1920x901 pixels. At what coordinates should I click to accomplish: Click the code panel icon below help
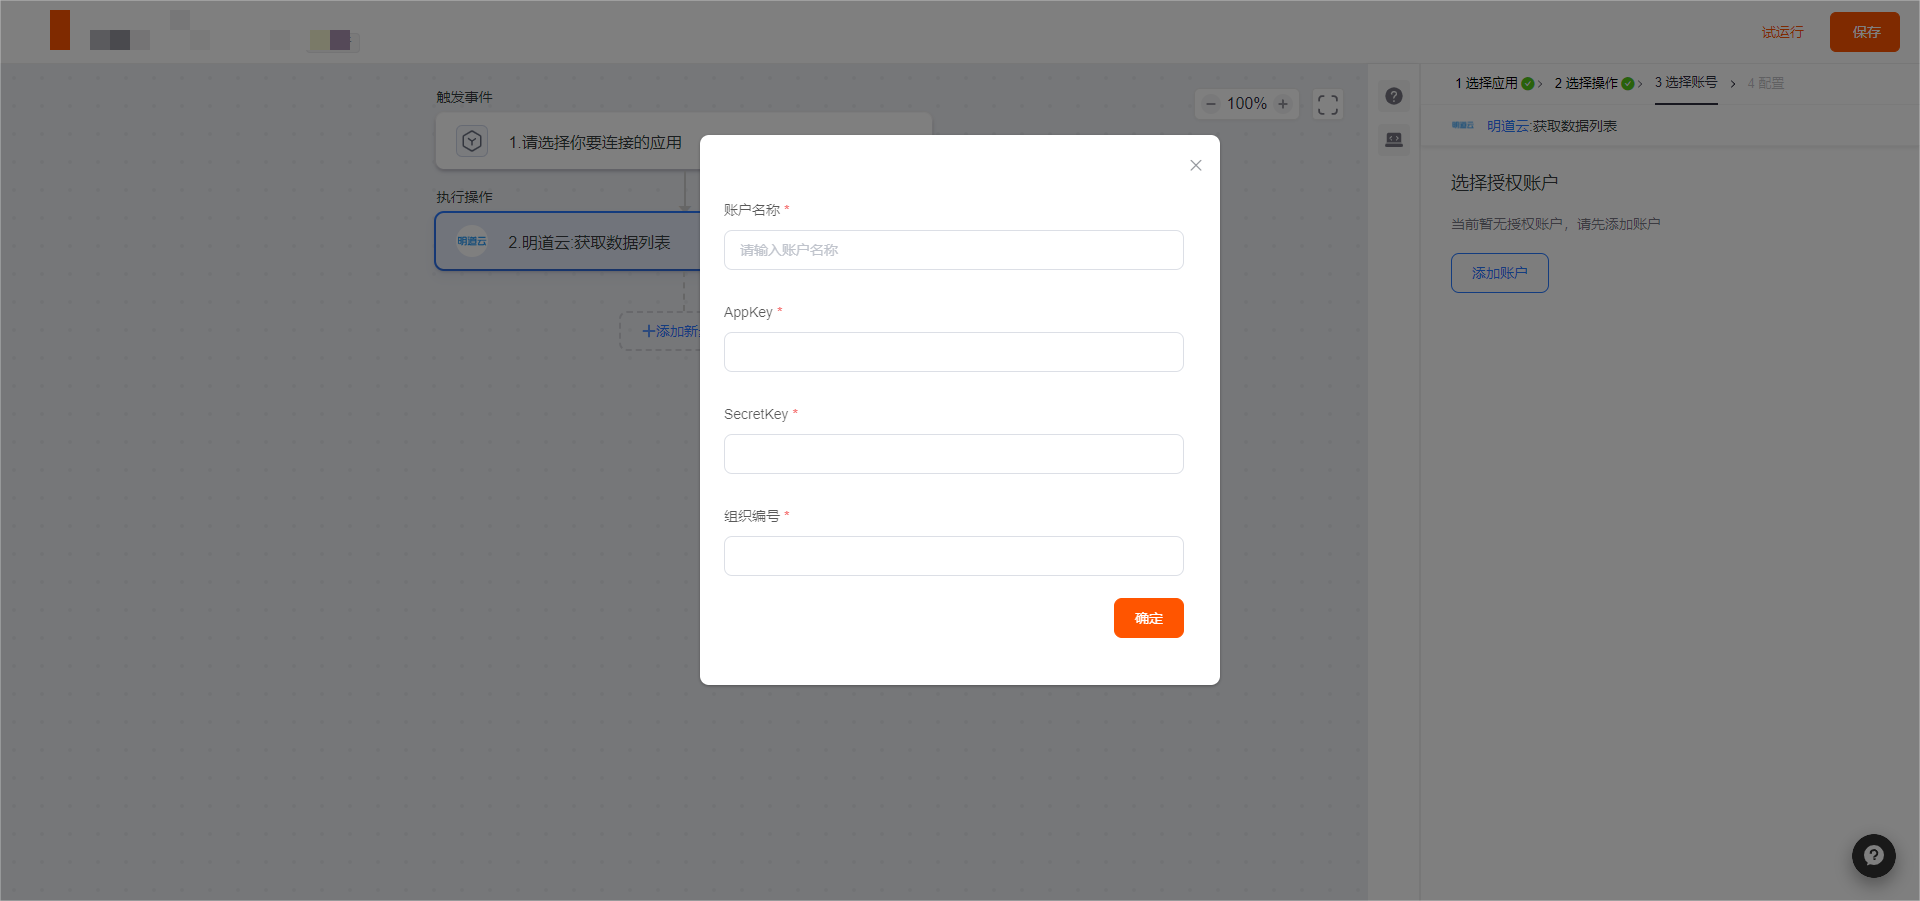(1394, 139)
